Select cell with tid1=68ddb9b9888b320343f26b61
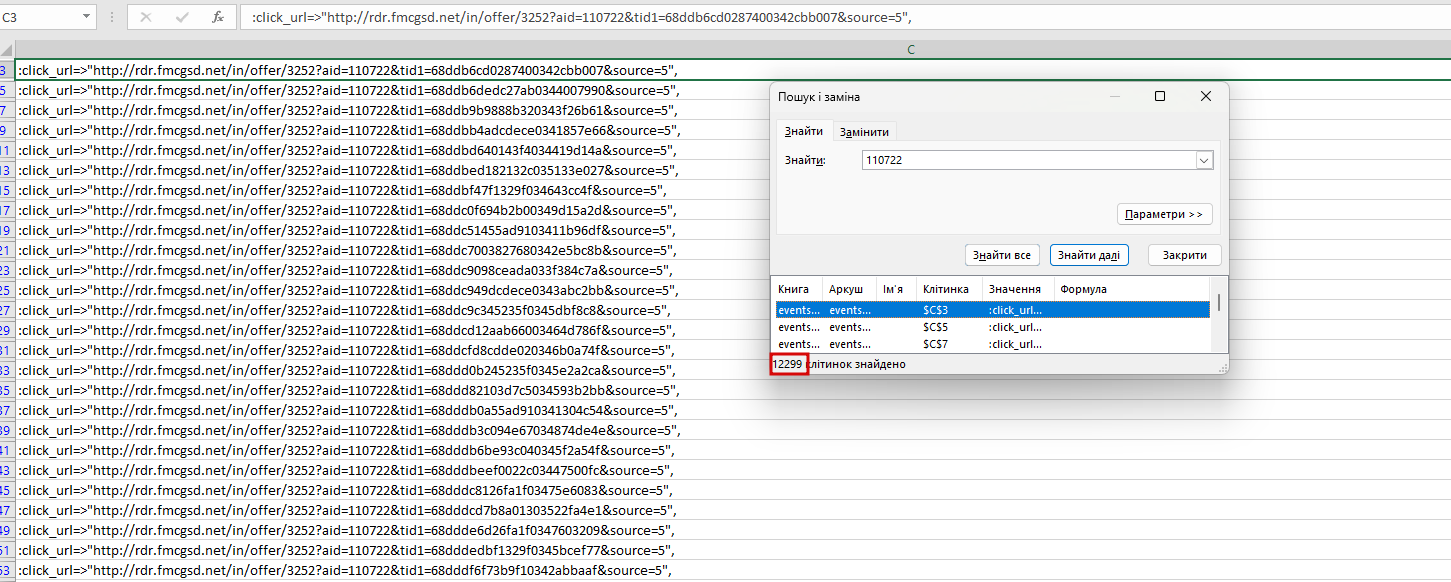 tap(733, 110)
